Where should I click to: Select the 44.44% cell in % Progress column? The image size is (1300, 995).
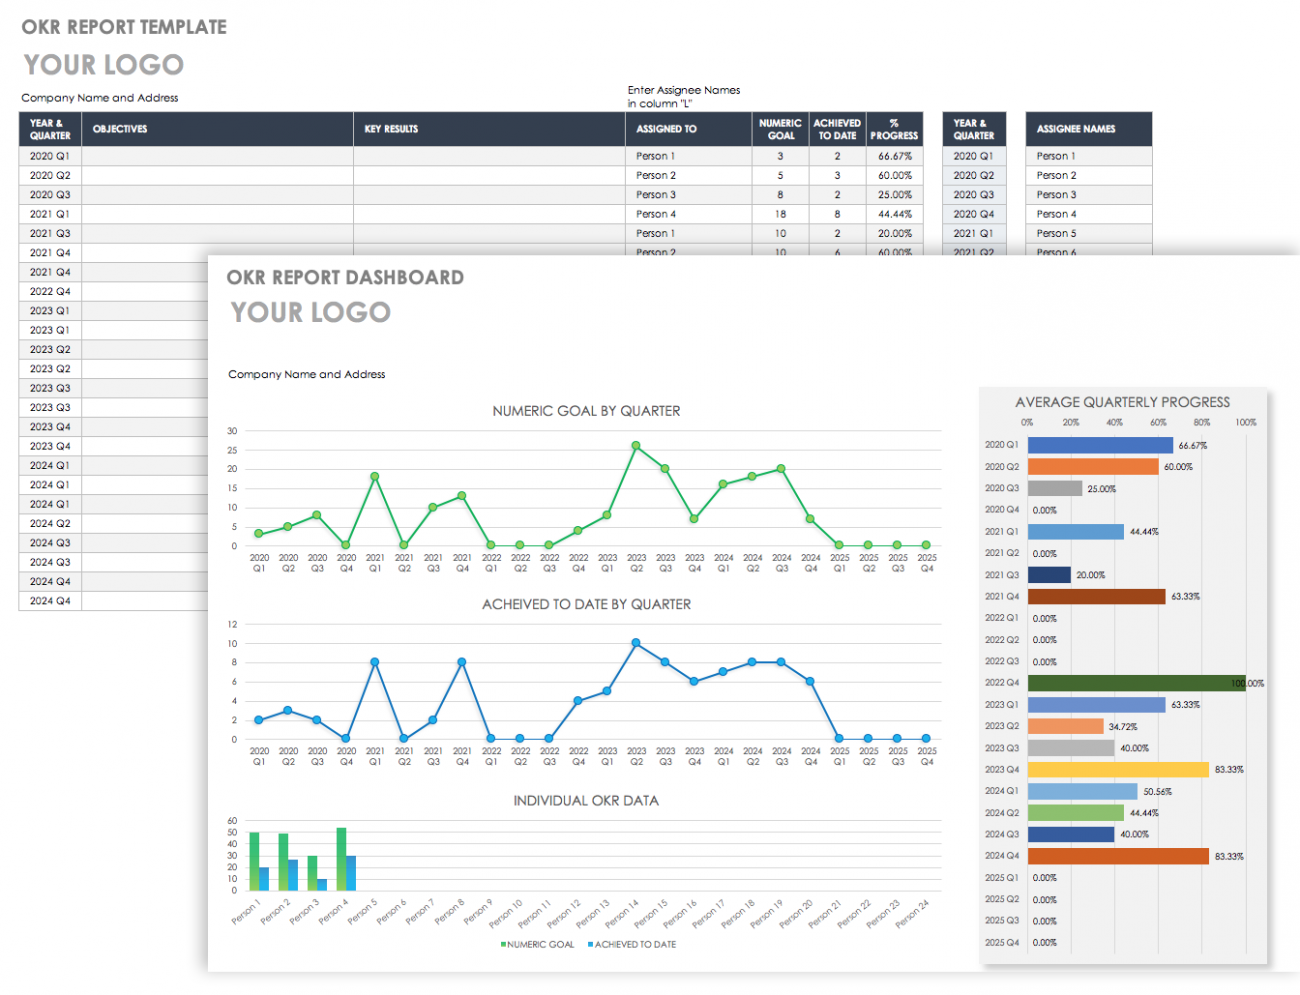[x=894, y=214]
